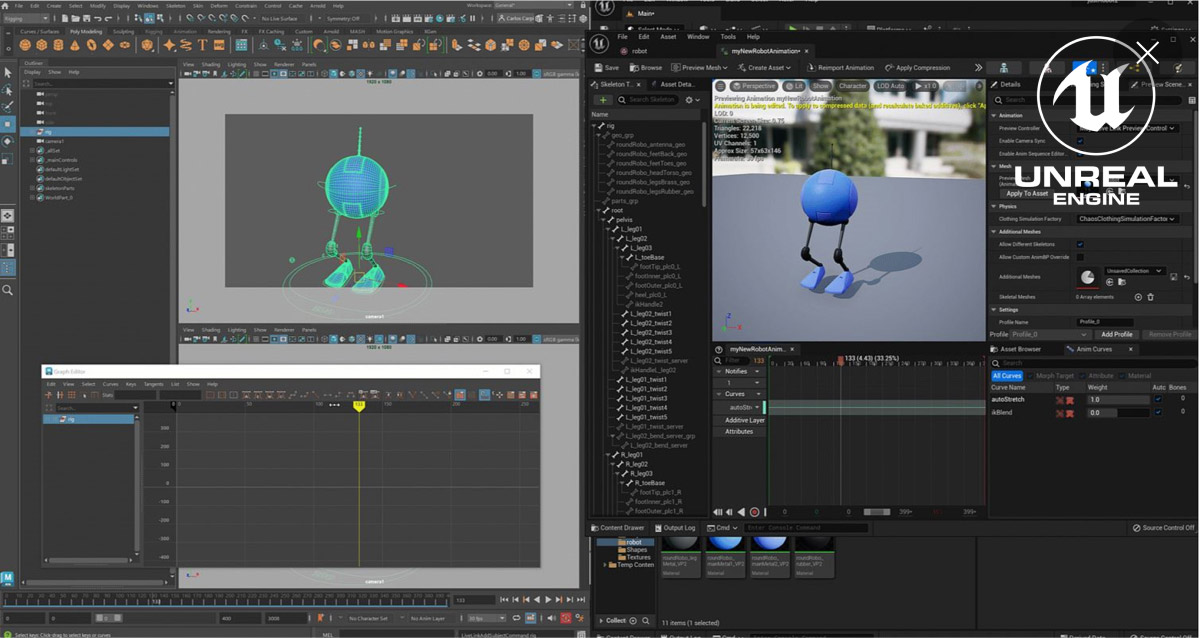
Task: Click the Unreal Engine logo icon at window top-left
Action: click(x=599, y=43)
